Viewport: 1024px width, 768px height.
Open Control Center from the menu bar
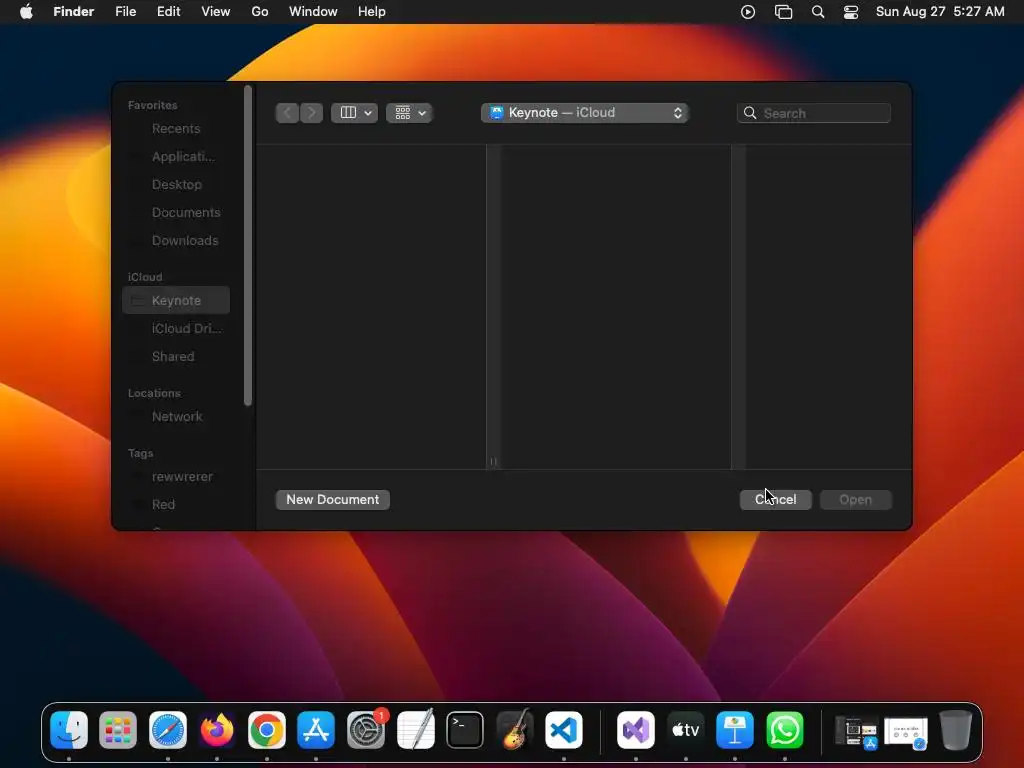(851, 12)
